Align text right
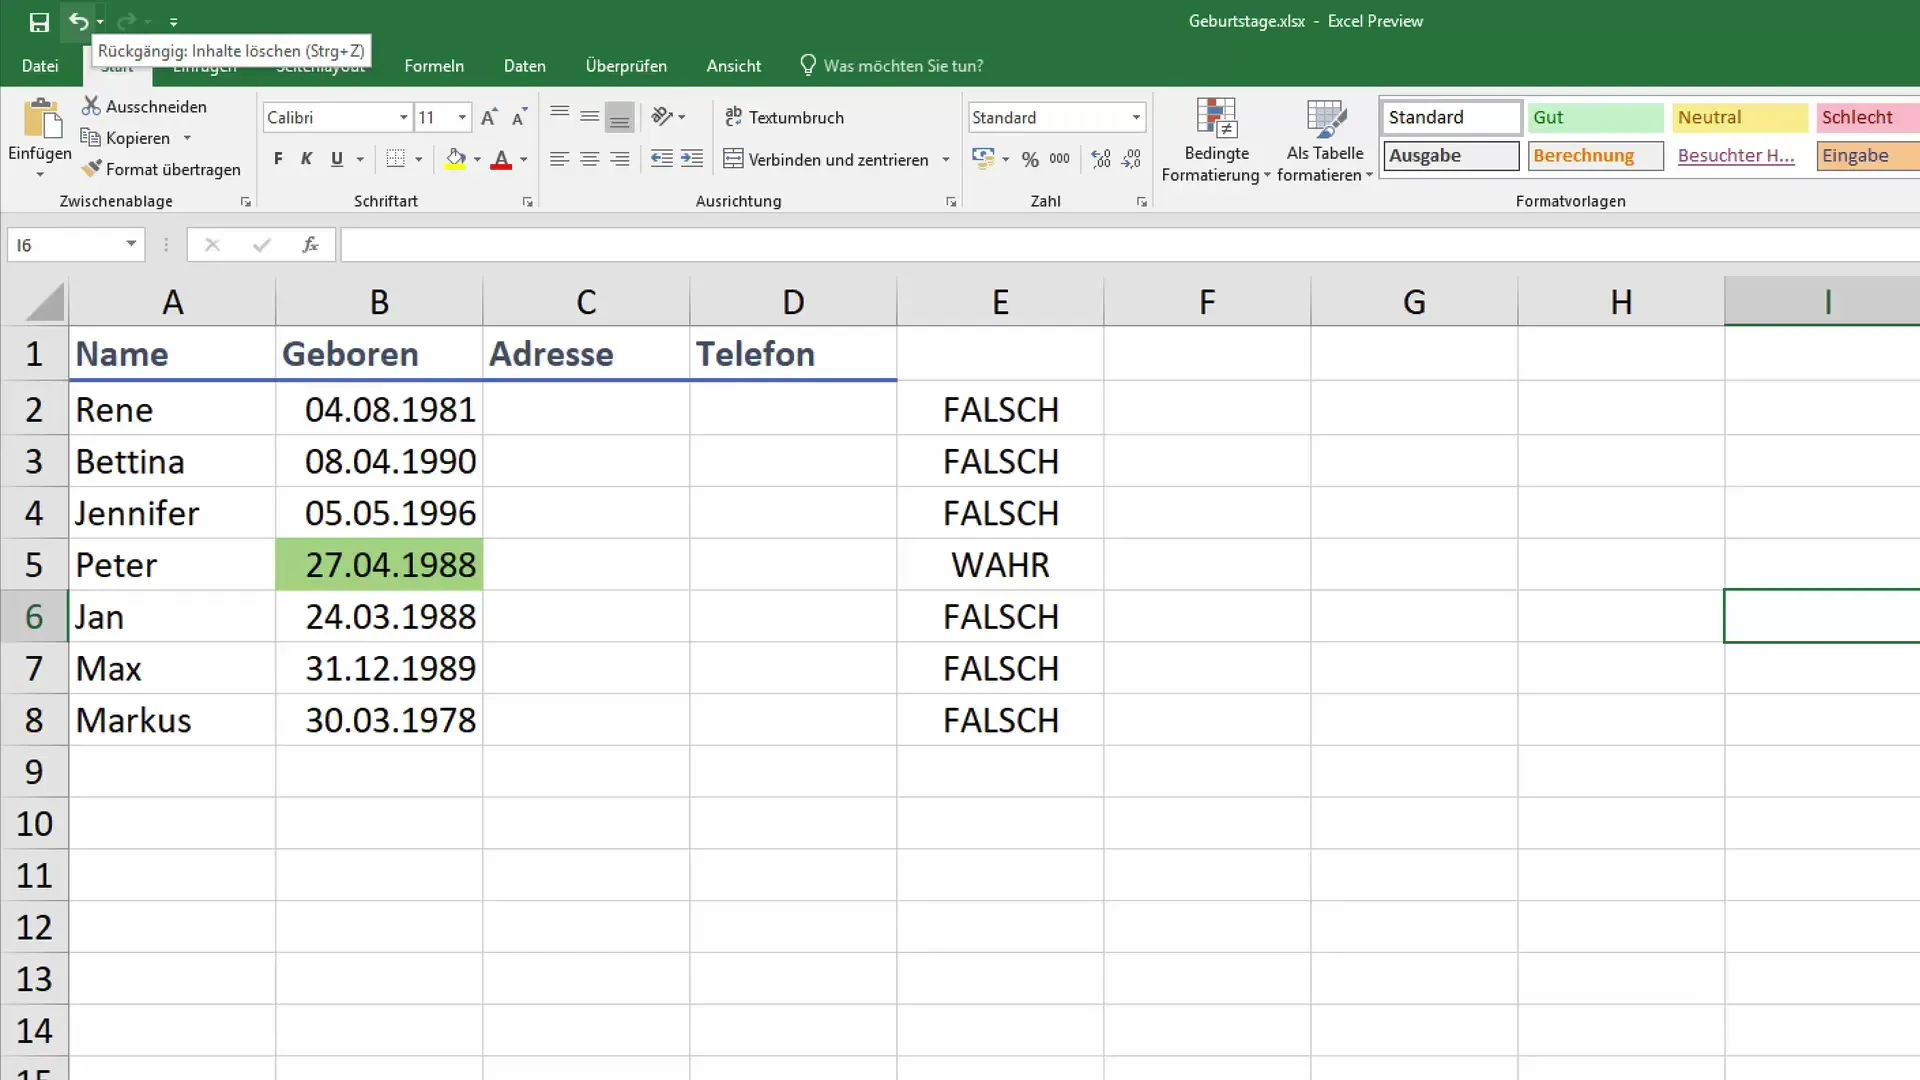Viewport: 1920px width, 1080px height. pyautogui.click(x=620, y=159)
